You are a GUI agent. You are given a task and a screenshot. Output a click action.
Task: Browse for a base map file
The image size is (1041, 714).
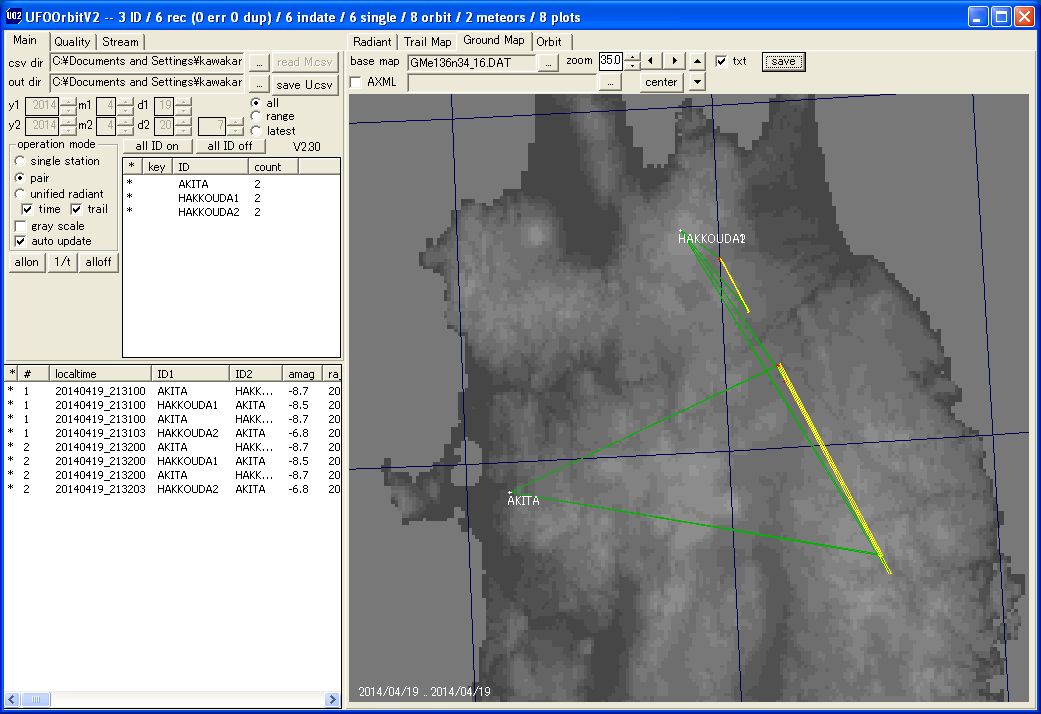point(548,62)
